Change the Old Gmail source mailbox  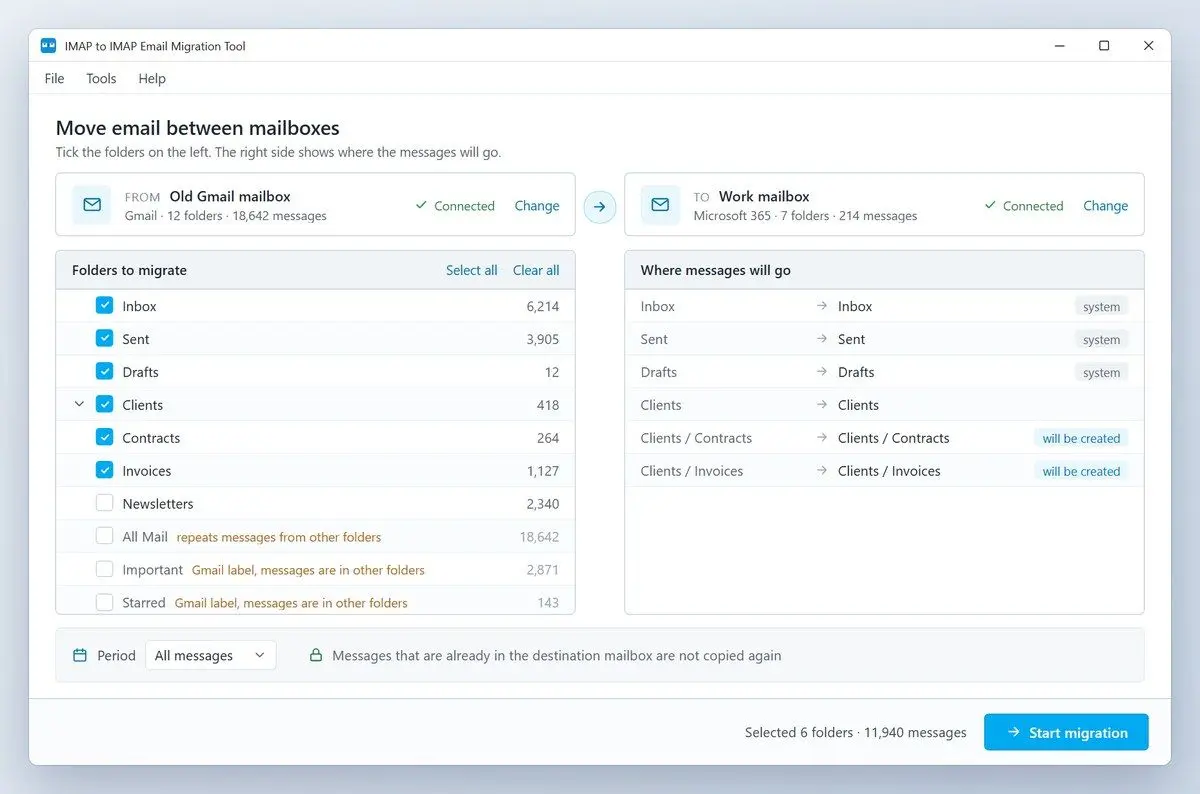[x=537, y=206]
